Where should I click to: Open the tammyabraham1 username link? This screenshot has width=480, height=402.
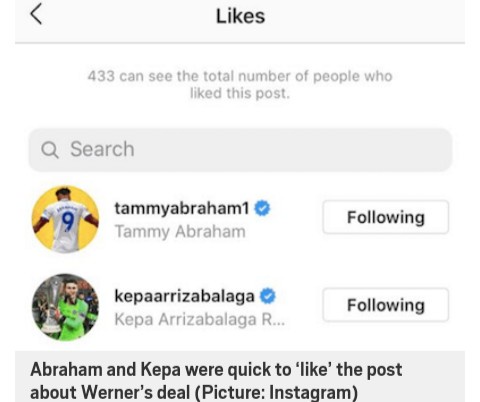[x=182, y=208]
